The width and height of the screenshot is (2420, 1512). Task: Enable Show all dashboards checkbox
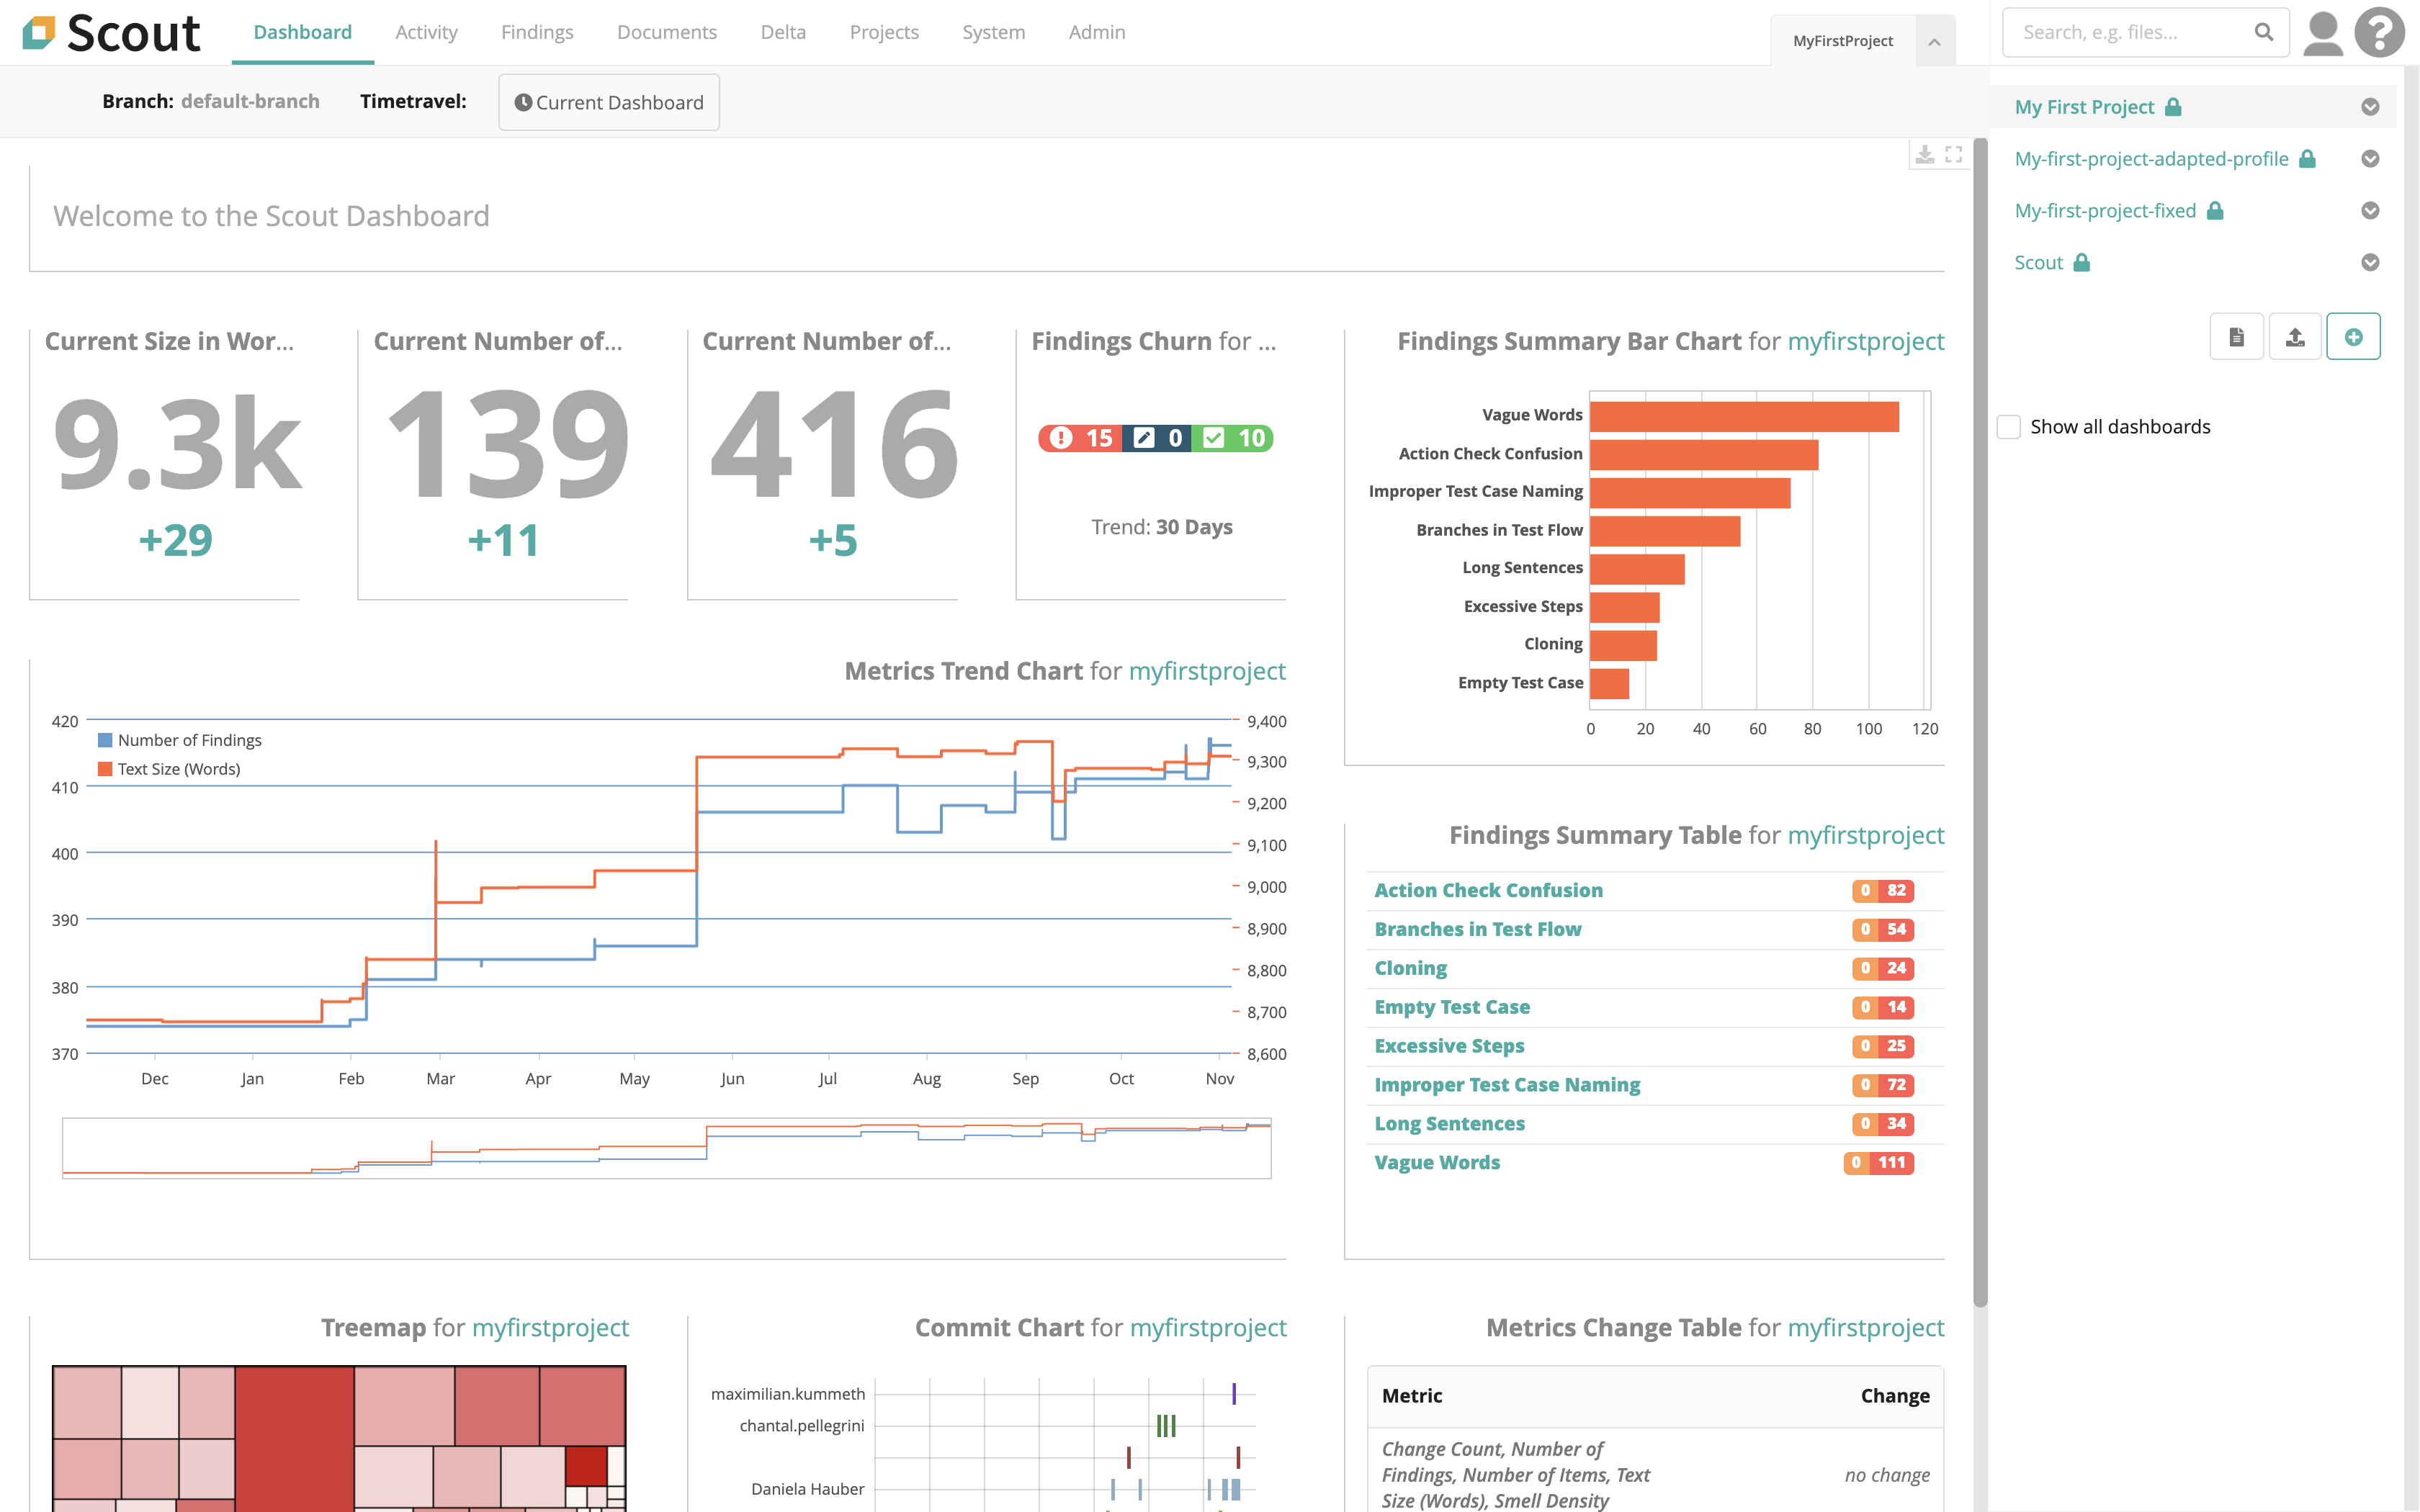coord(2009,427)
